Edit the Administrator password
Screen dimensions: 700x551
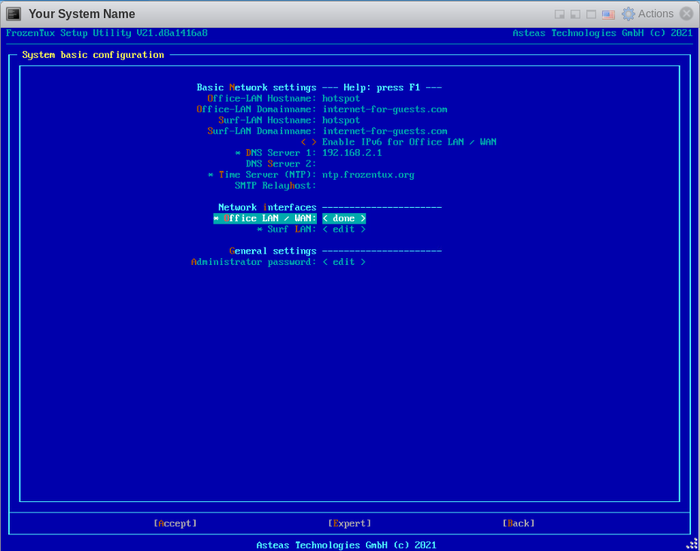[344, 262]
